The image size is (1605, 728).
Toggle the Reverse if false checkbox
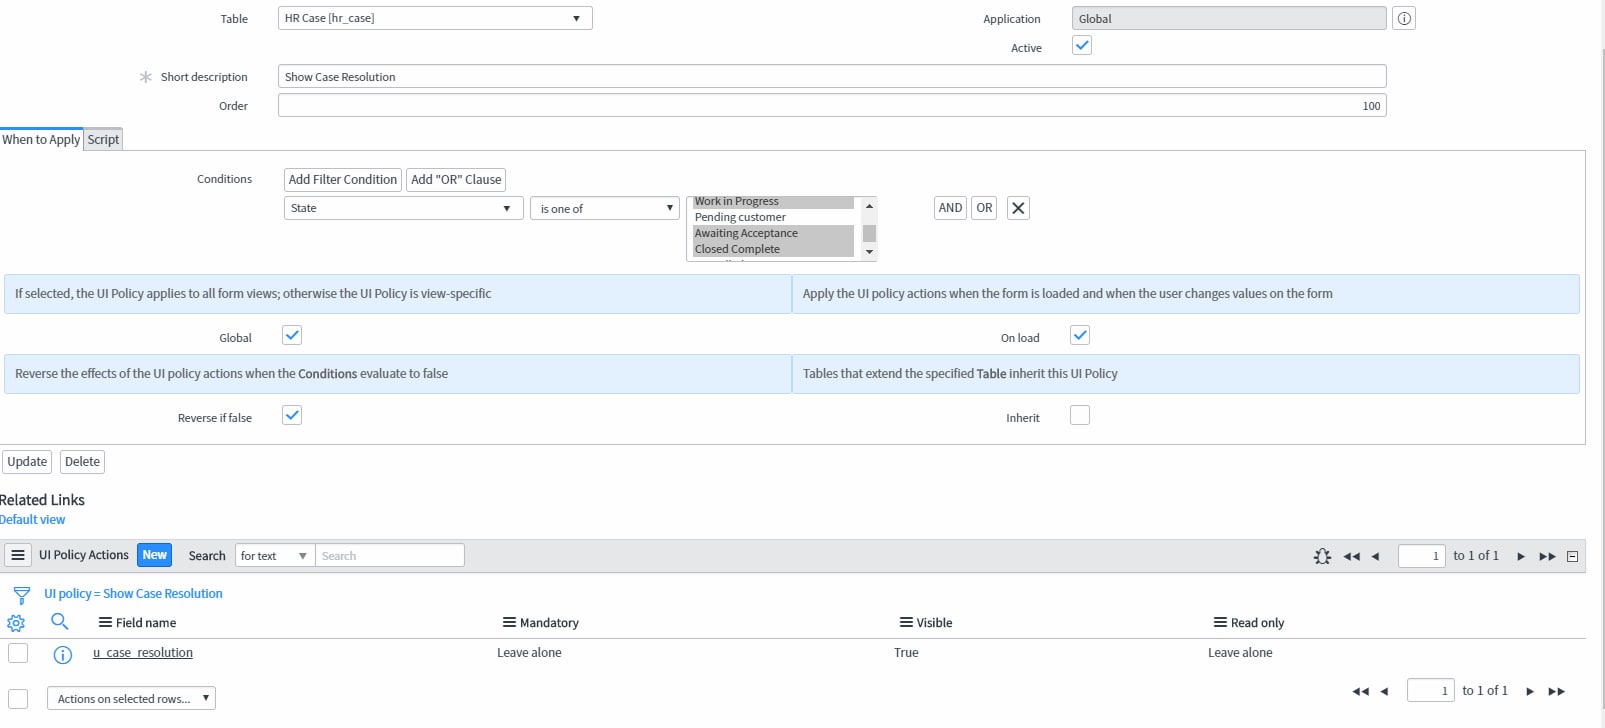point(292,415)
